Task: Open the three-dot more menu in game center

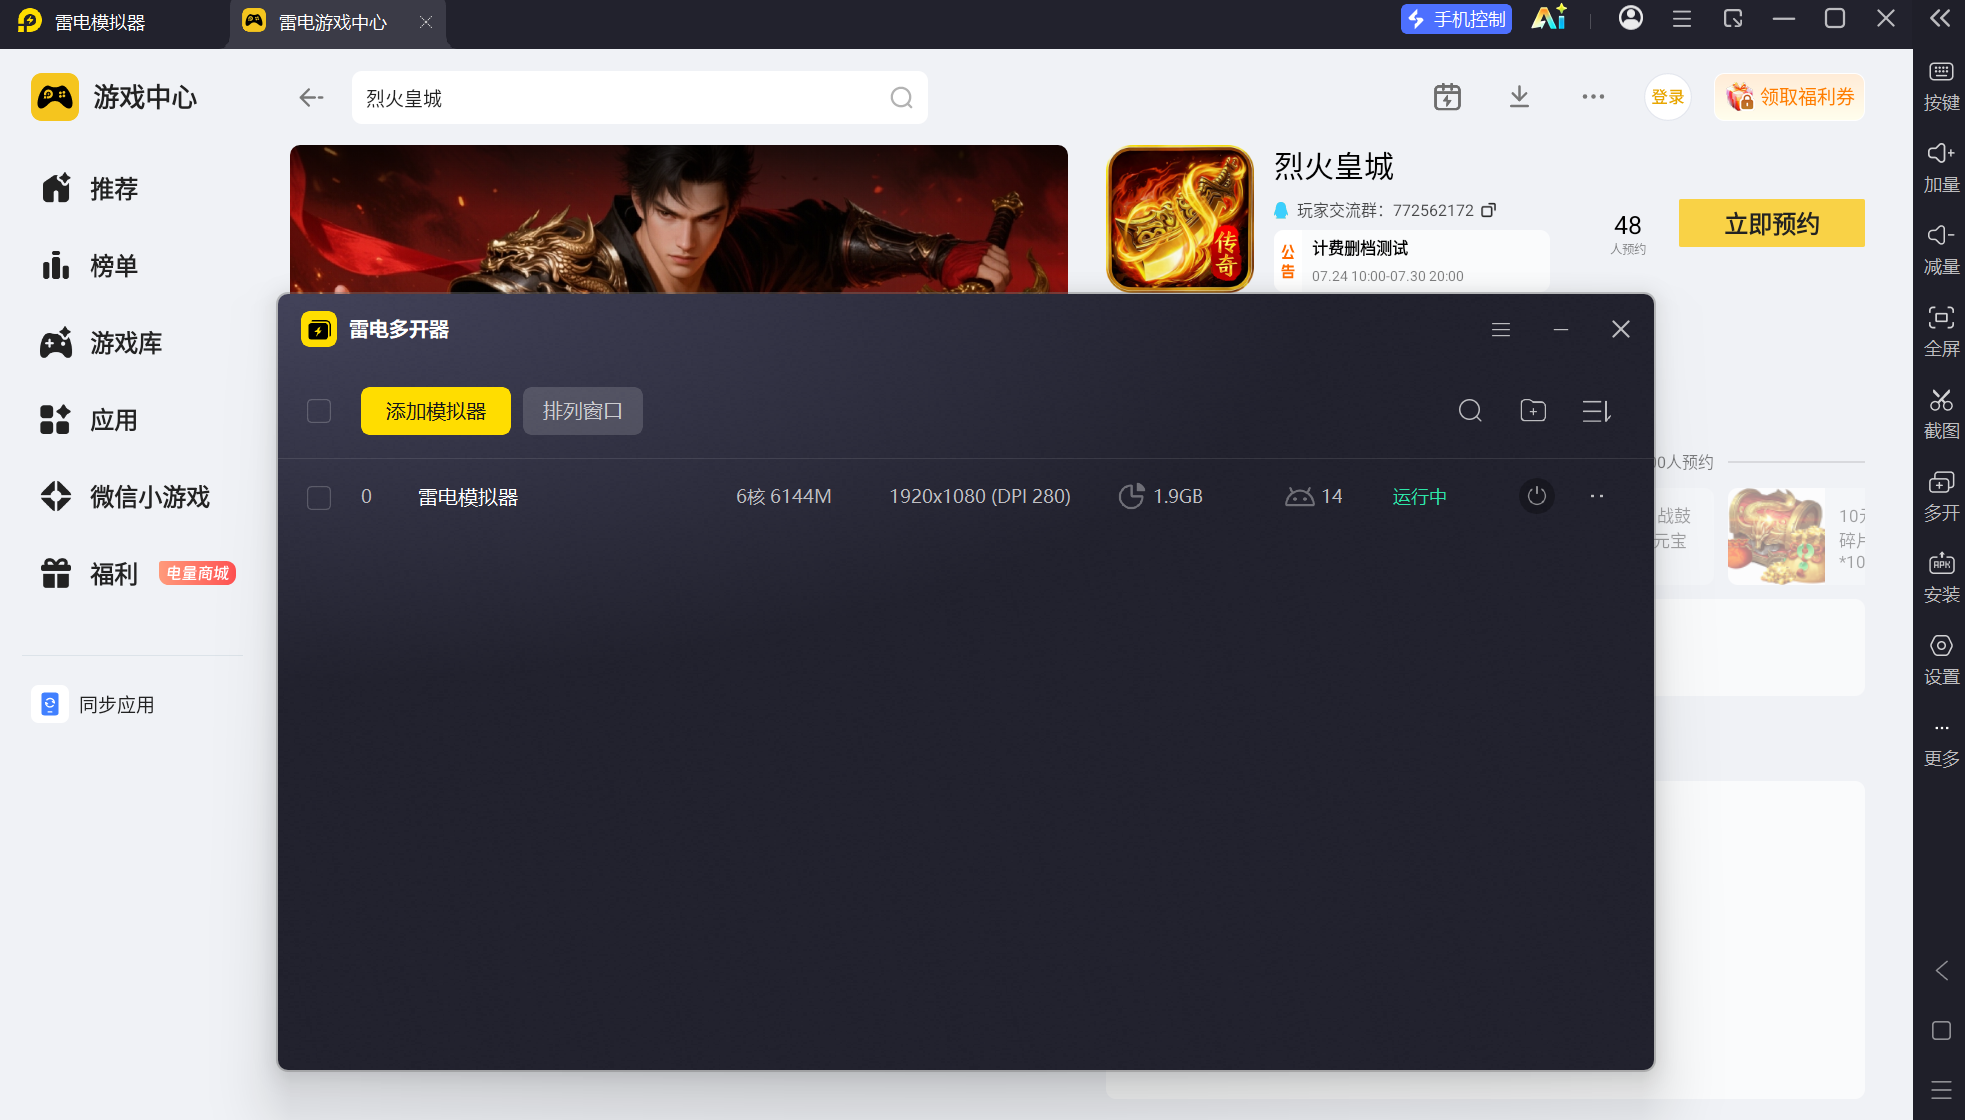Action: pyautogui.click(x=1593, y=97)
